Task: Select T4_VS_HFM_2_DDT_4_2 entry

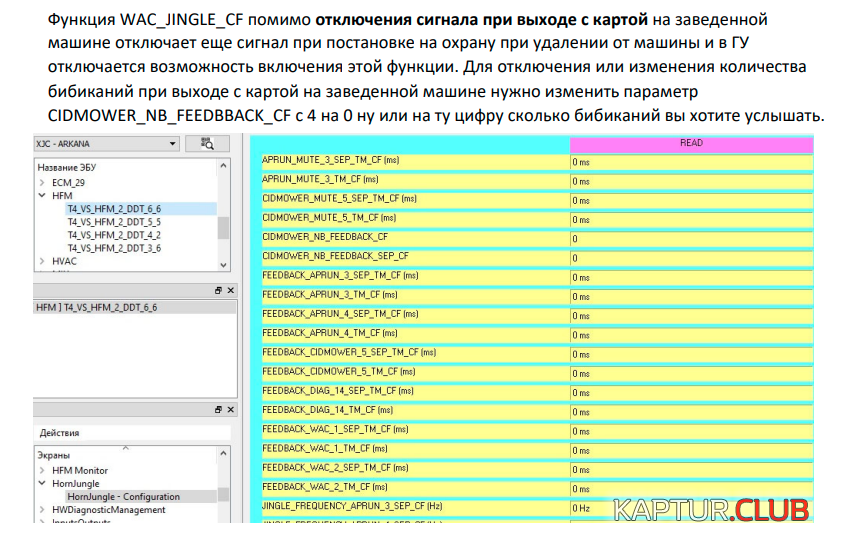Action: click(113, 235)
